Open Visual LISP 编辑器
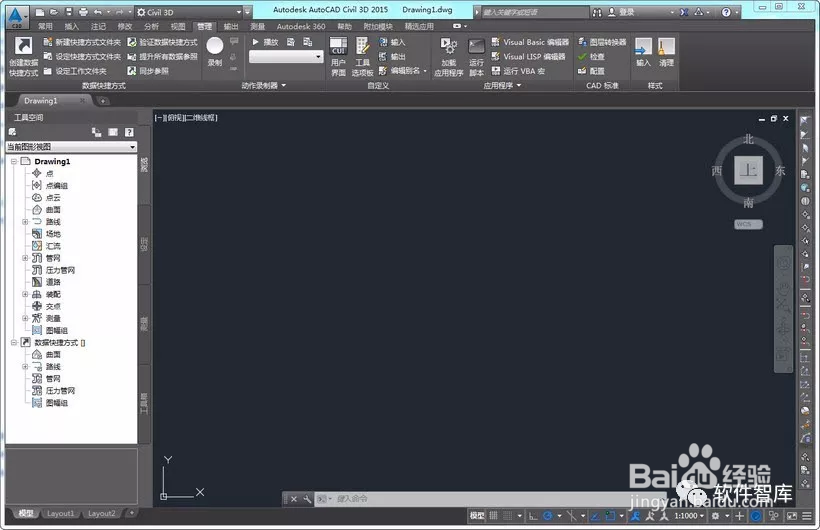Screen dimensions: 820x530 pyautogui.click(x=528, y=56)
